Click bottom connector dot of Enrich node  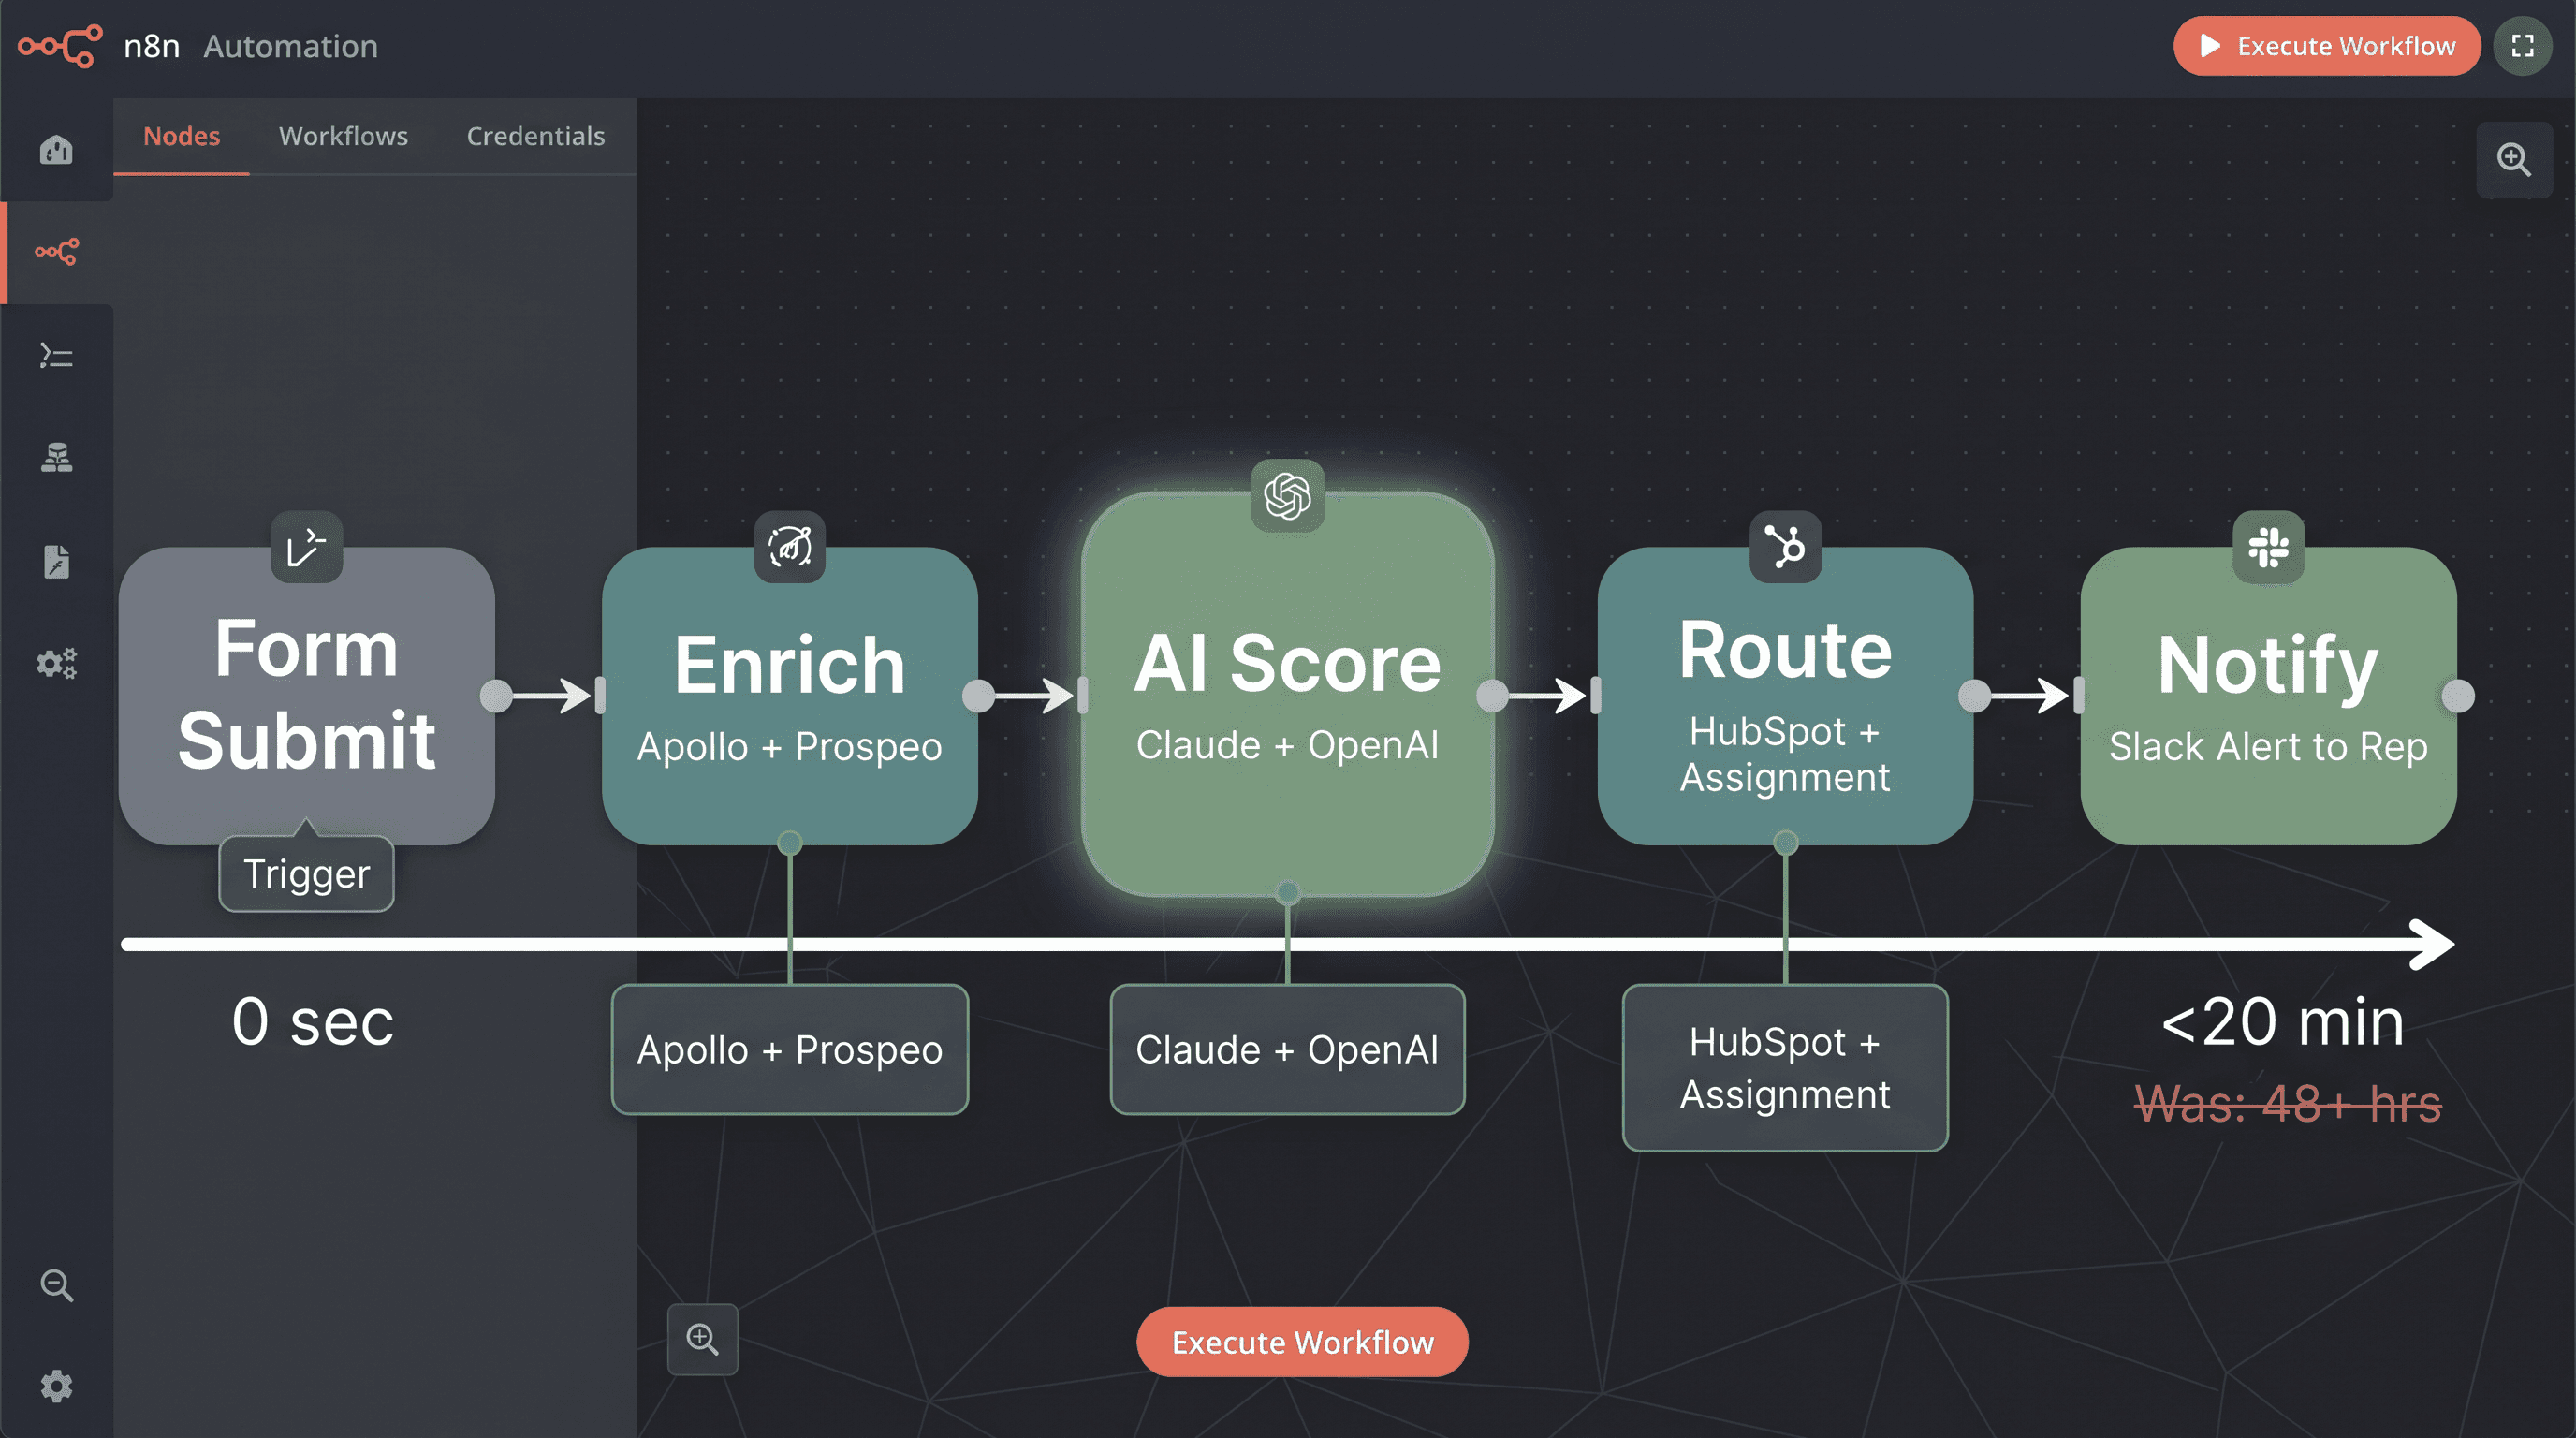(x=790, y=843)
